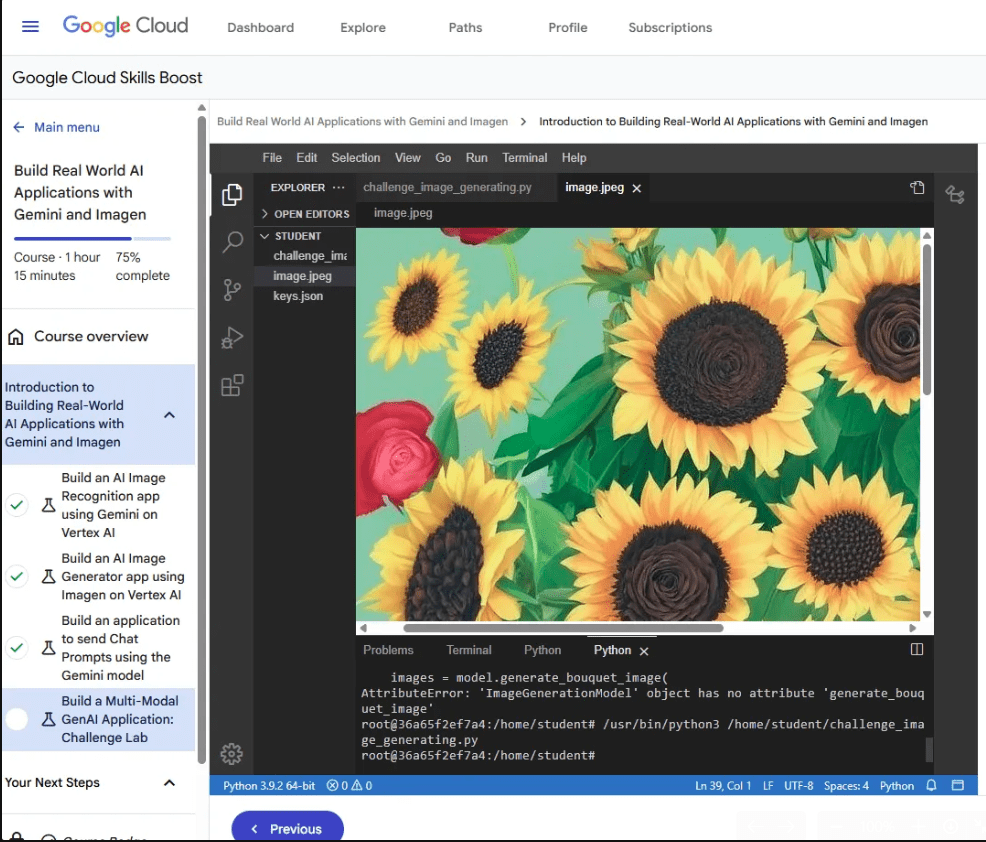The image size is (986, 842).
Task: Toggle completion circle for Challenge Lab
Action: coord(17,719)
